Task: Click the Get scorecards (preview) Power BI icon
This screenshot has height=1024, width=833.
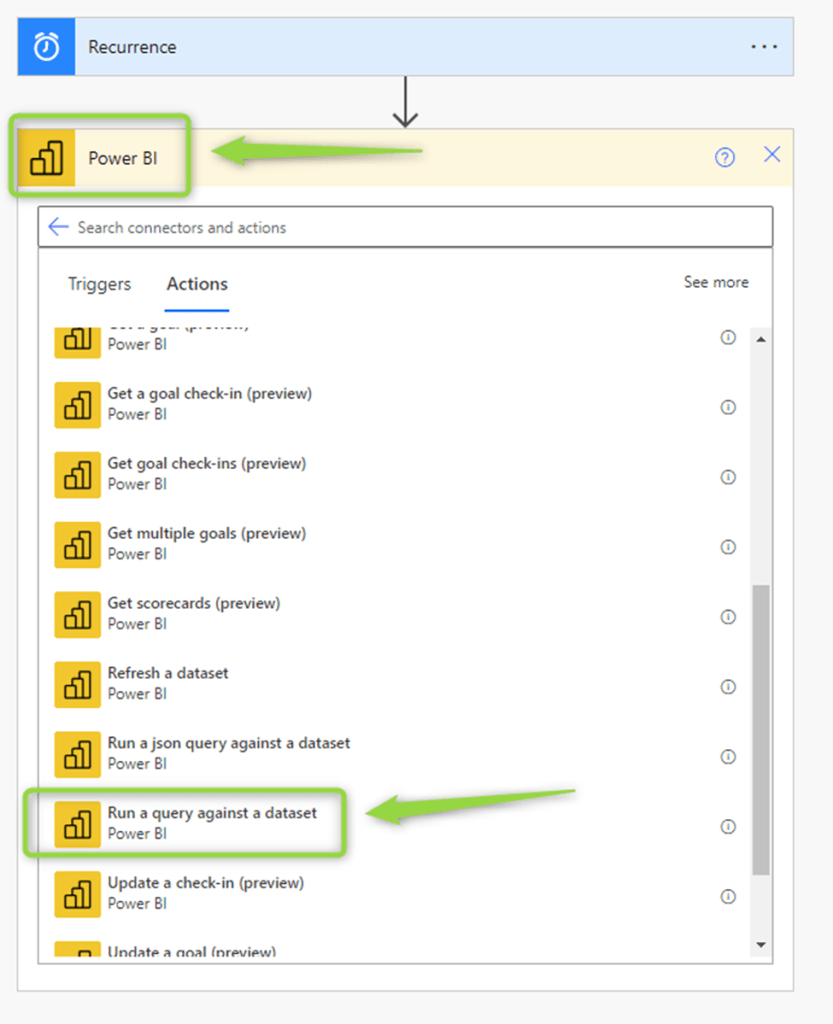Action: (x=77, y=614)
